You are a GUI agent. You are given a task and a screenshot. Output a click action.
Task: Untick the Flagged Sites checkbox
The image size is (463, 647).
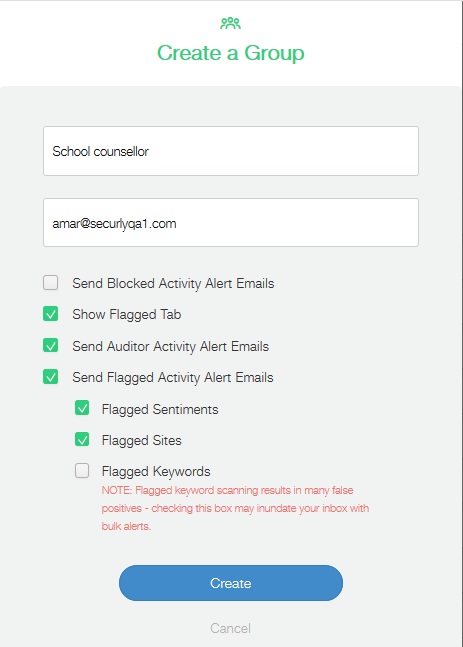(x=82, y=439)
